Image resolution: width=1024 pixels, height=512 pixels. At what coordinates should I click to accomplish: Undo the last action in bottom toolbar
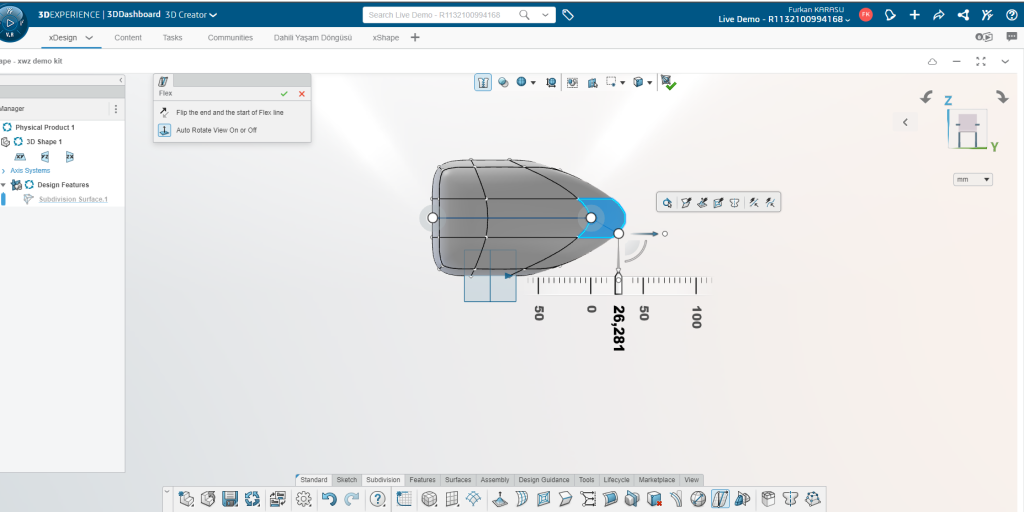329,498
